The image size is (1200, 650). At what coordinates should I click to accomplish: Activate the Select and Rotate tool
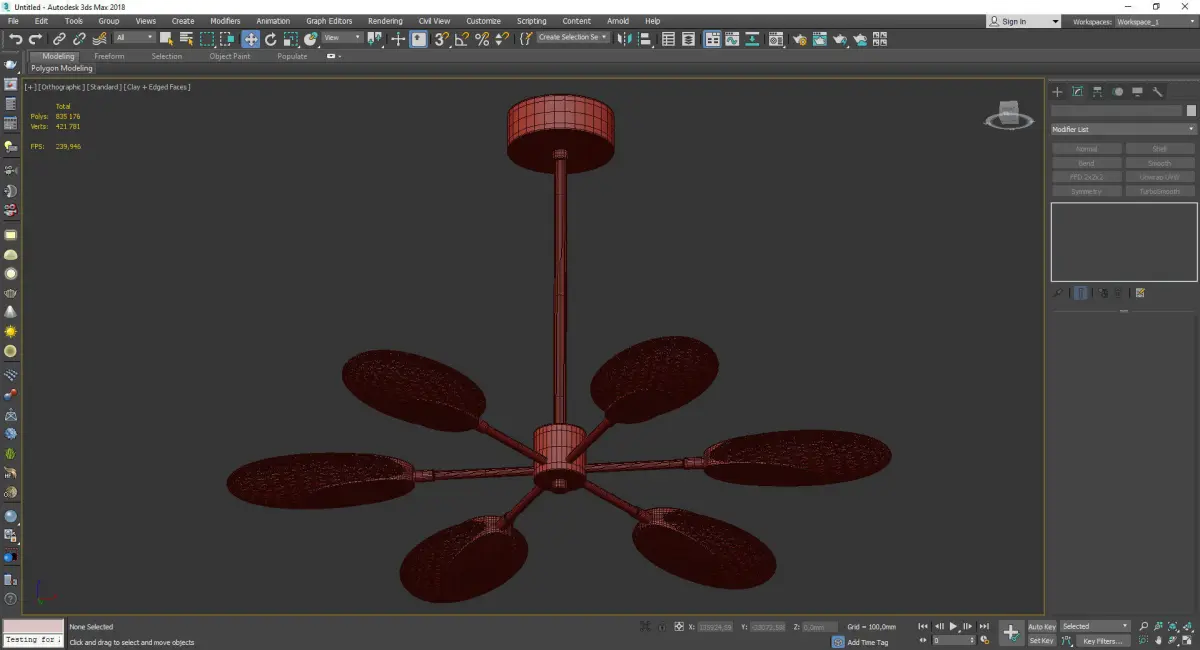pos(270,39)
